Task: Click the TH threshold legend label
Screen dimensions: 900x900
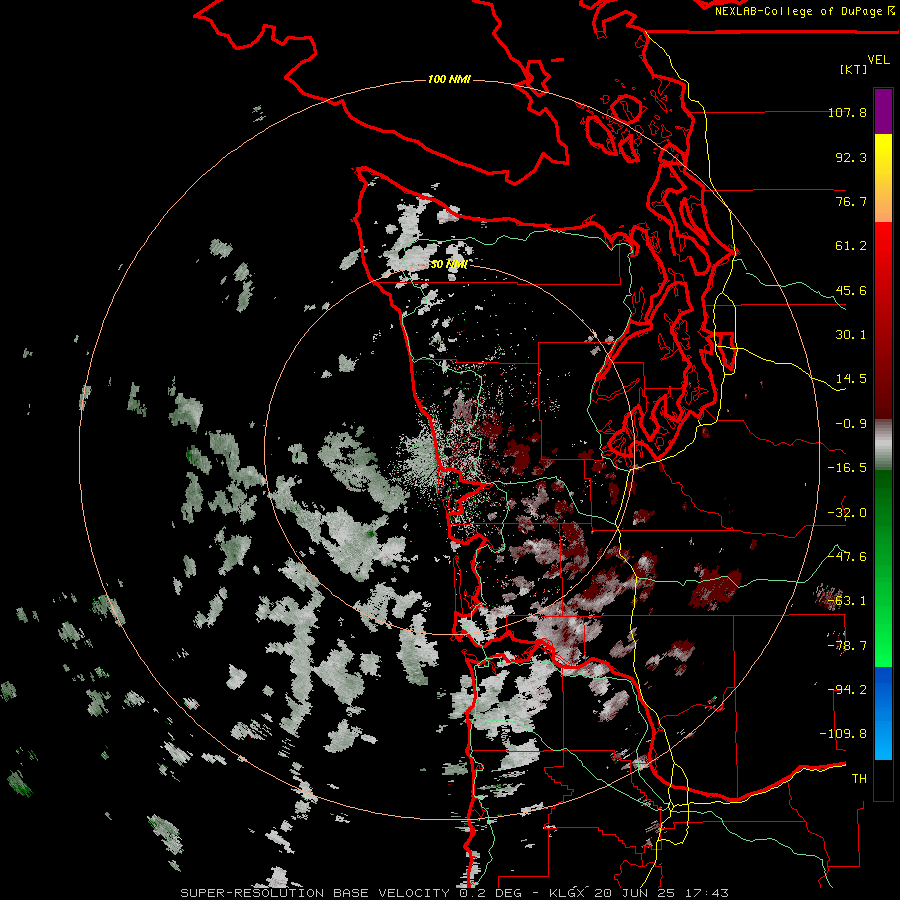Action: [859, 779]
